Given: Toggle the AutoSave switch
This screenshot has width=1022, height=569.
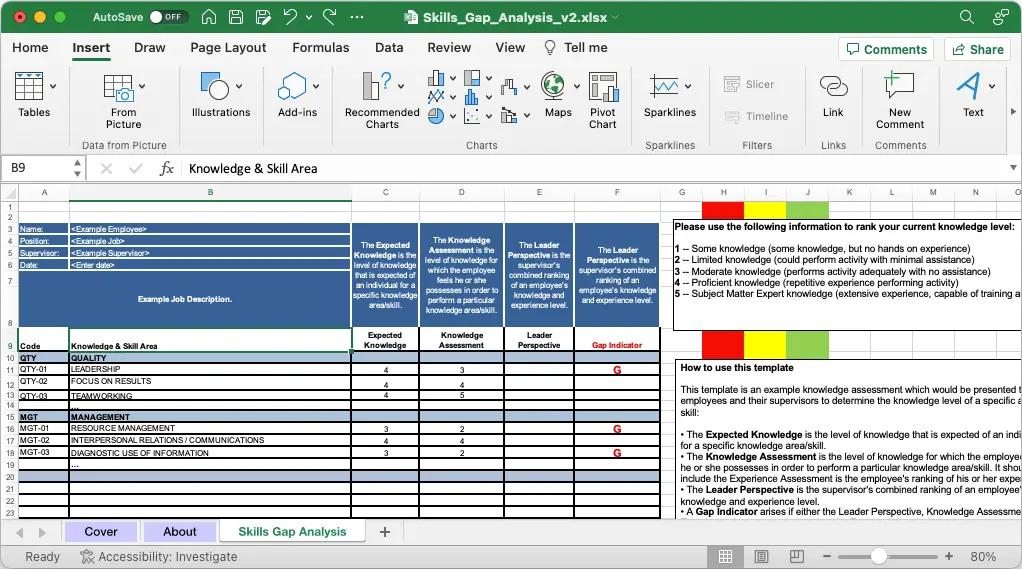Looking at the screenshot, I should click(x=168, y=17).
